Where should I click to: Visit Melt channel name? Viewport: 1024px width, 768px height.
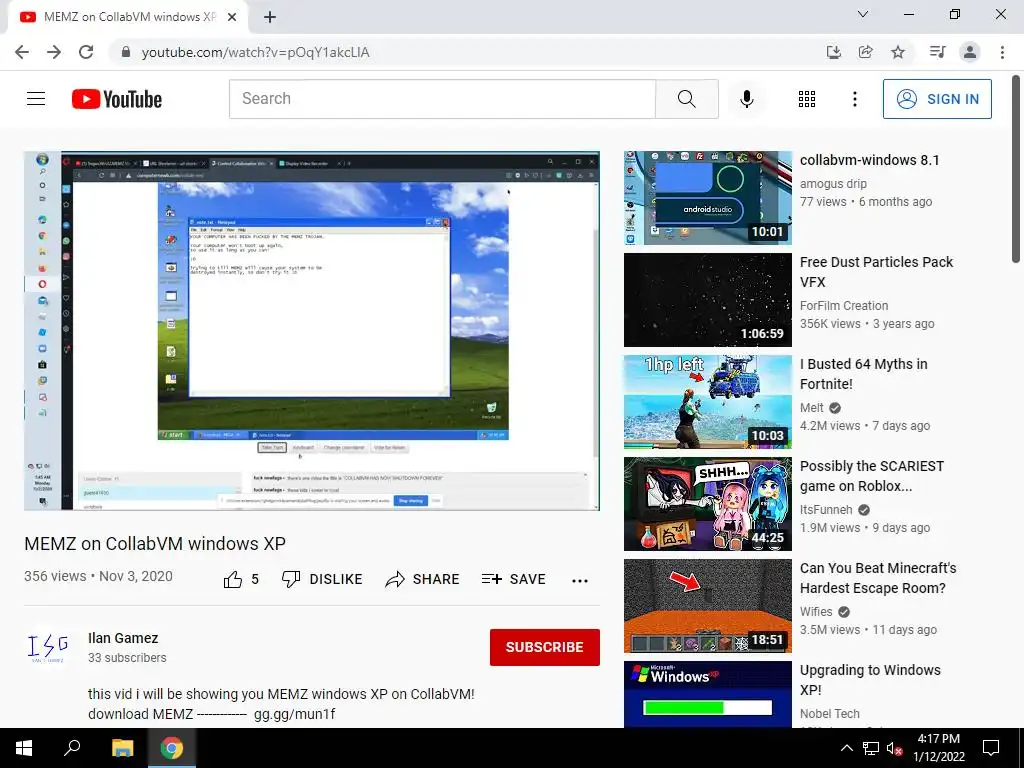(812, 408)
